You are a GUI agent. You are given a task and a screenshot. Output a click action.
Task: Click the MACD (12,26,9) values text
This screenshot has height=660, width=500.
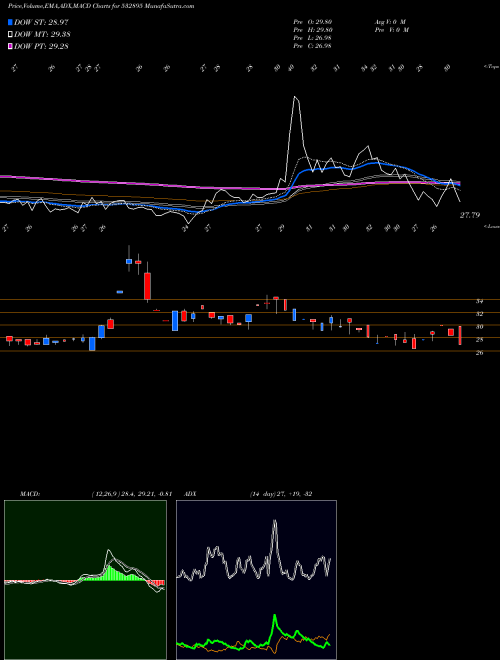(x=132, y=494)
